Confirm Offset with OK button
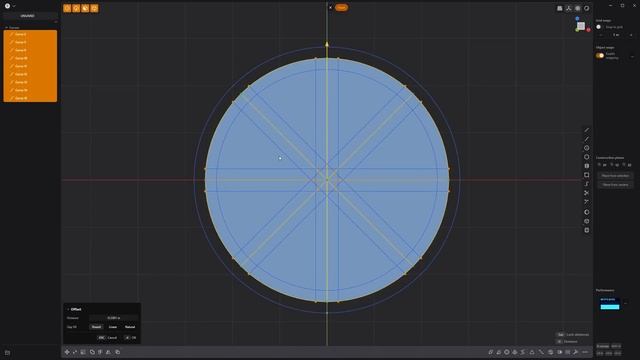The width and height of the screenshot is (640, 360). [131, 338]
